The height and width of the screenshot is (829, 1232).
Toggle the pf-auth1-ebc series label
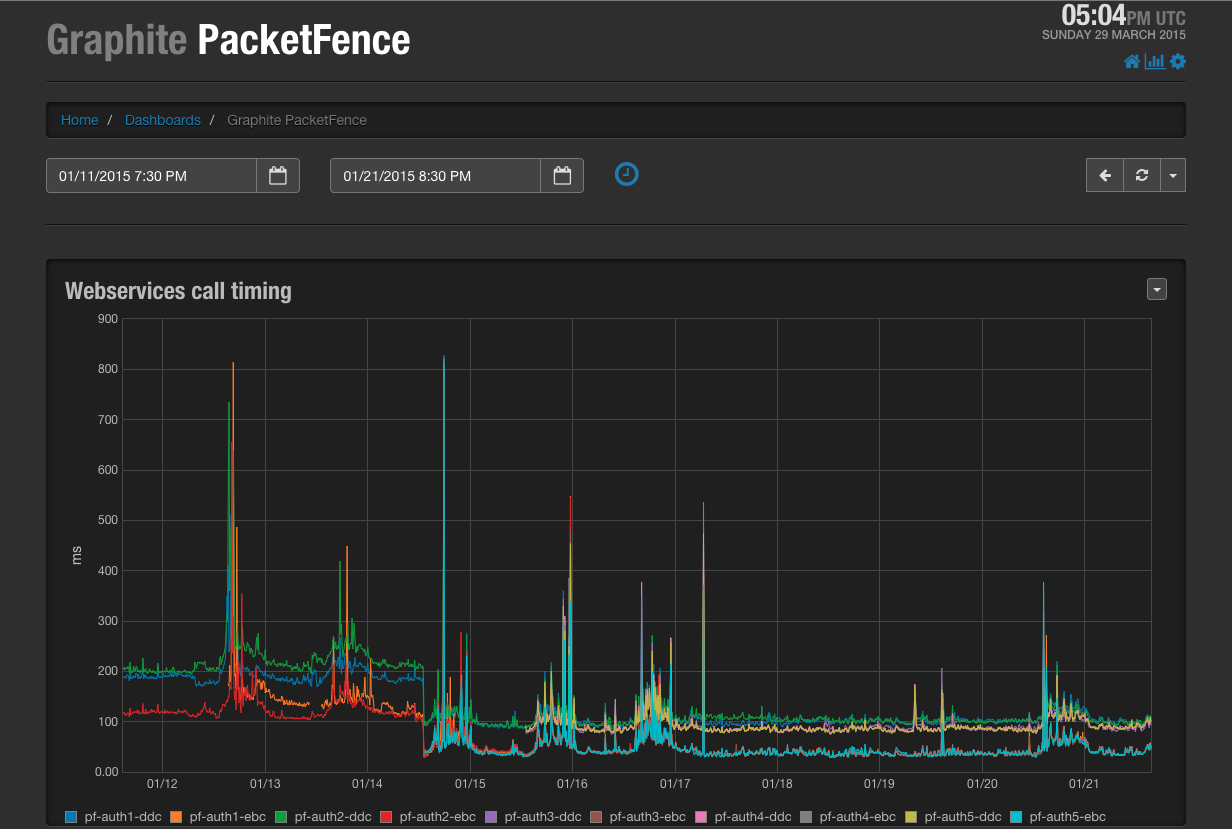pos(228,817)
